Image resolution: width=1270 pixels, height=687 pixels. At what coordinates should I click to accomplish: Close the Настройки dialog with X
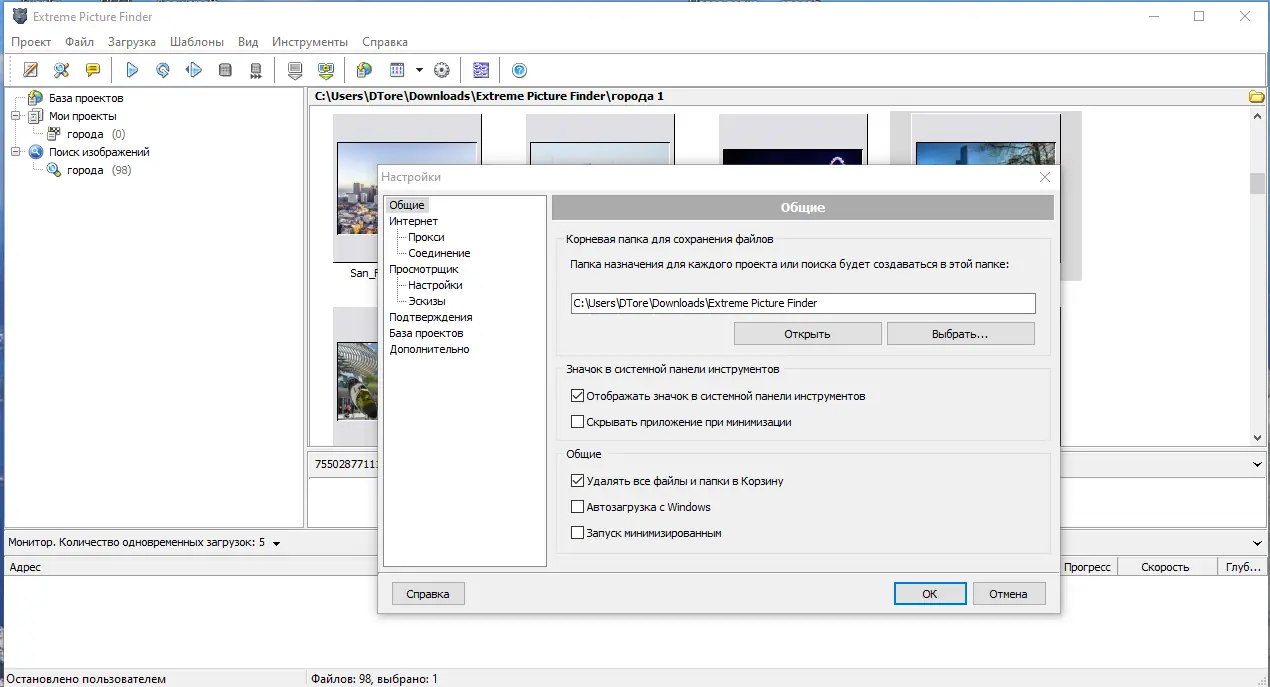pyautogui.click(x=1045, y=177)
